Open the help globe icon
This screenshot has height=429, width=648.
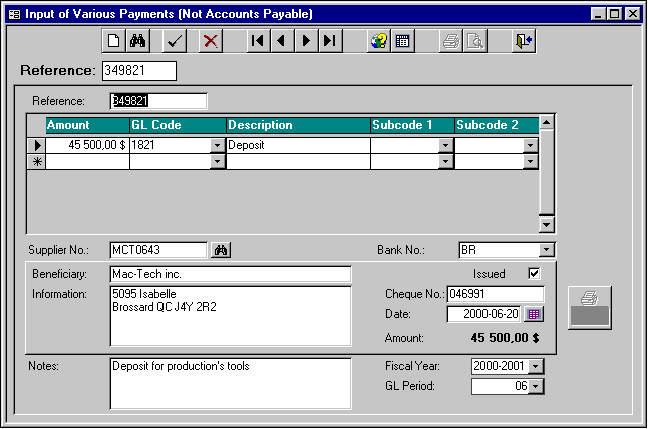(x=378, y=41)
